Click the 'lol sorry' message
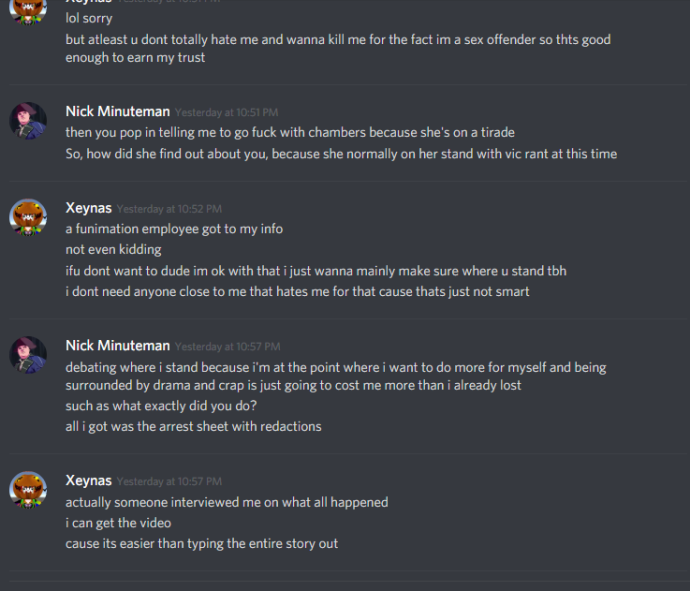 pyautogui.click(x=89, y=18)
